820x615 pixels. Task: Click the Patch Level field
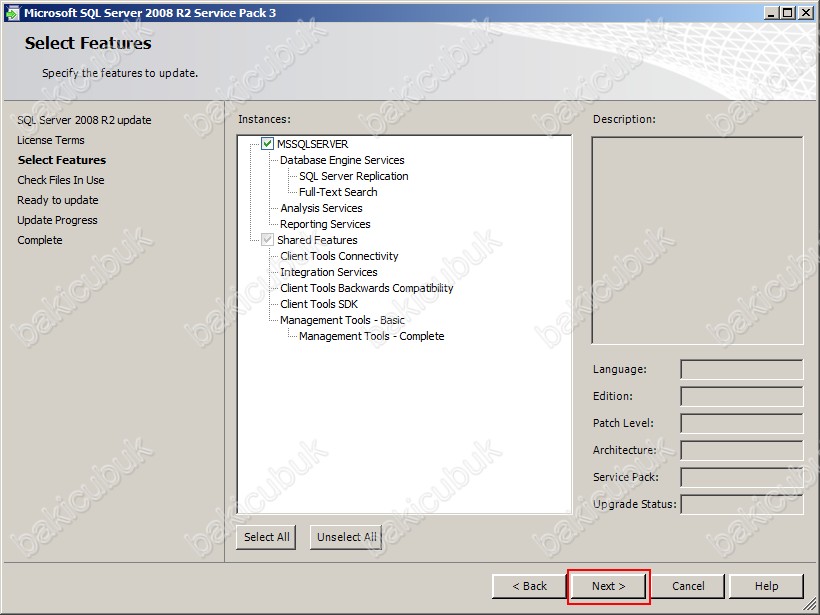click(742, 423)
